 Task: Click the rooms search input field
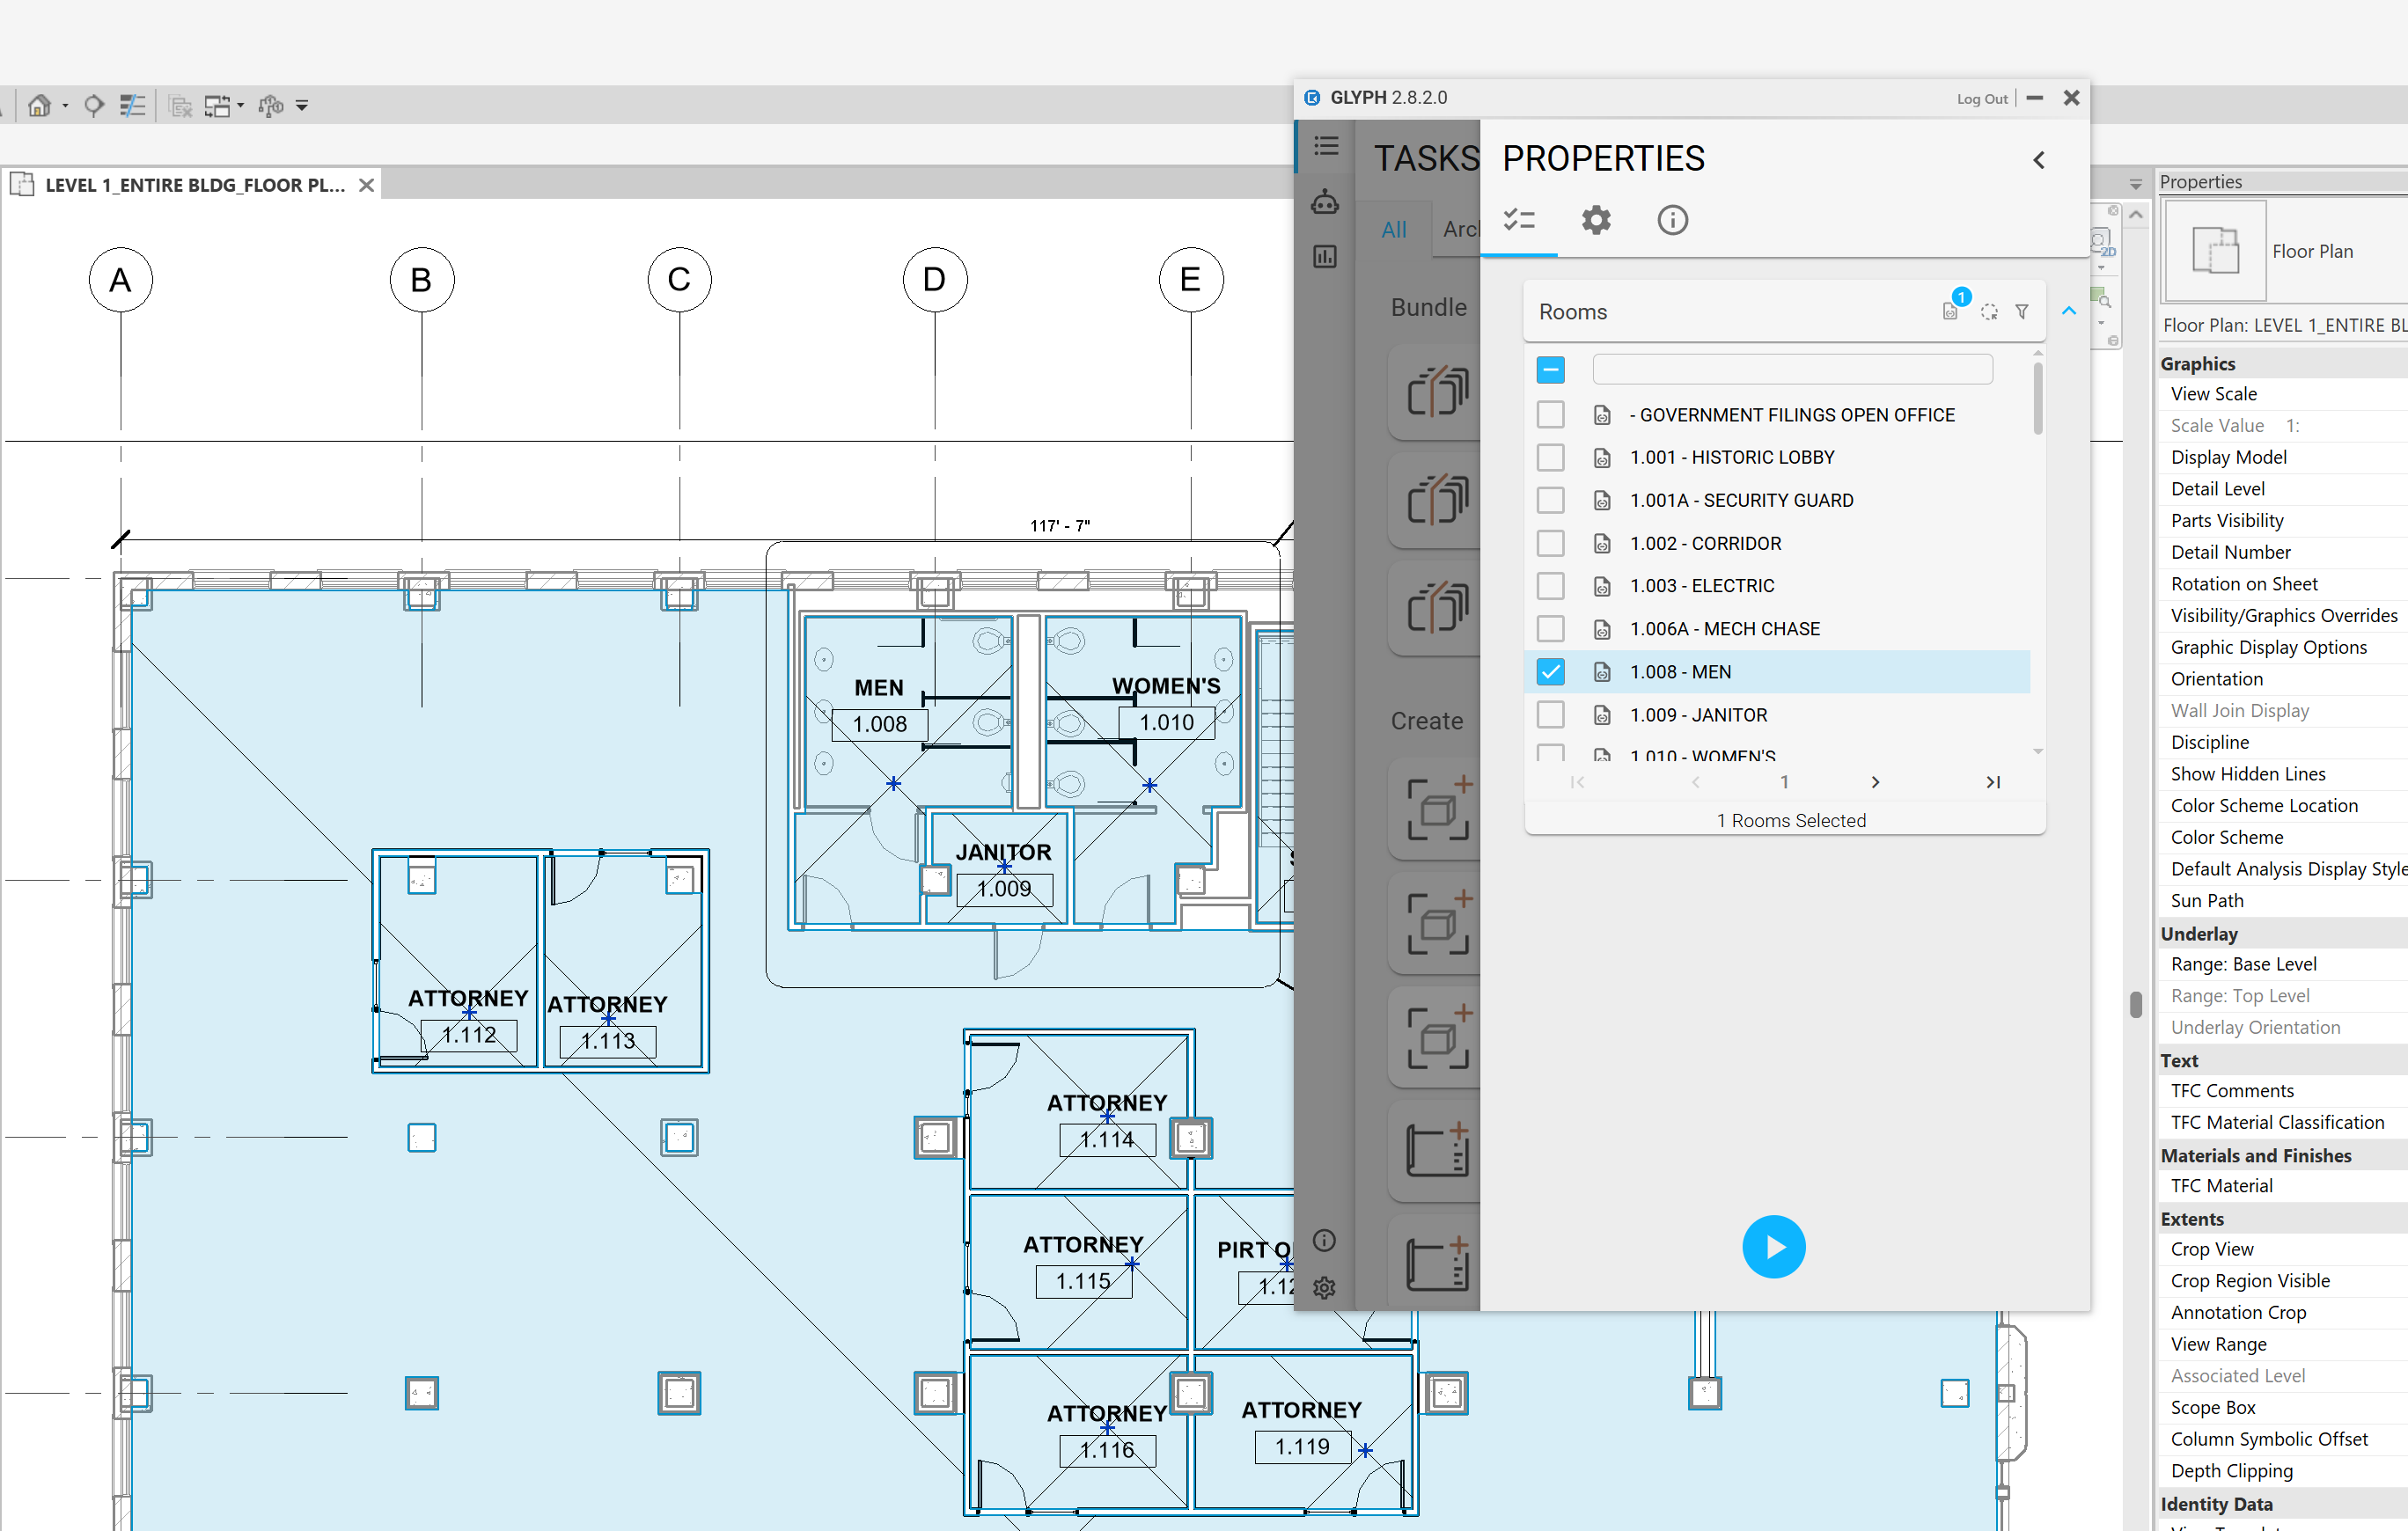click(x=1791, y=370)
